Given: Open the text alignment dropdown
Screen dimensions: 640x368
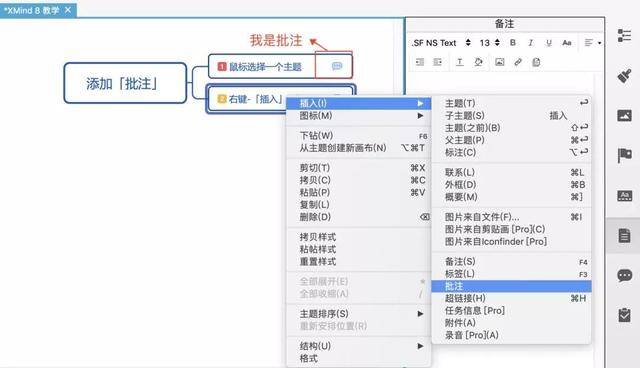Looking at the screenshot, I should coord(592,42).
